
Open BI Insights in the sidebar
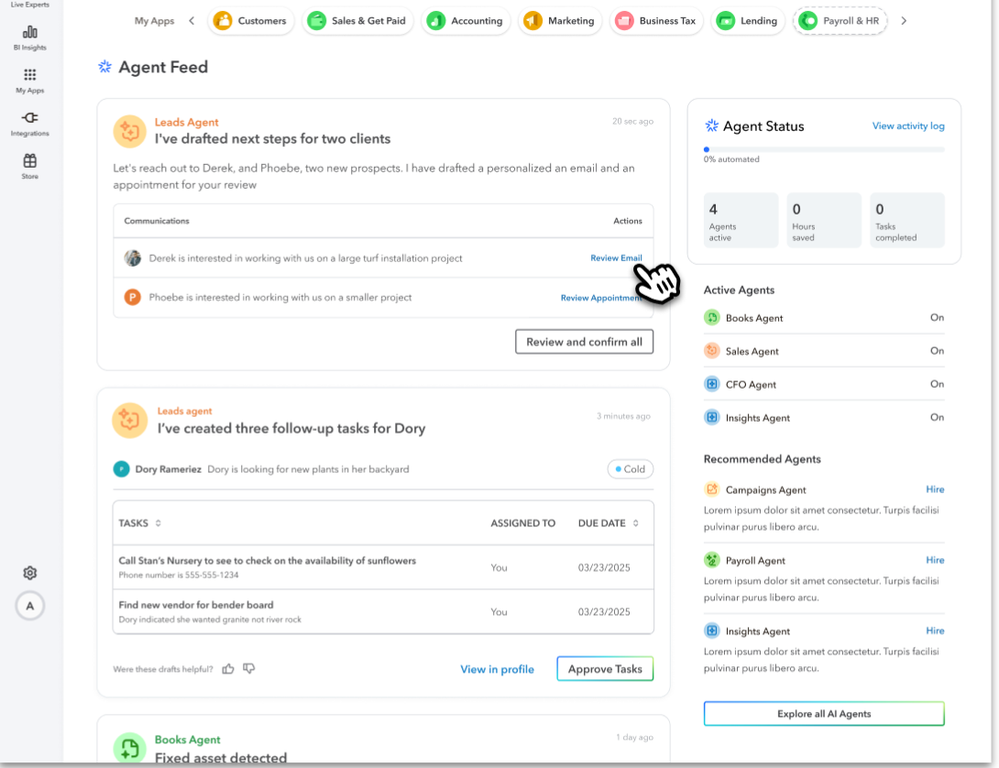point(30,38)
